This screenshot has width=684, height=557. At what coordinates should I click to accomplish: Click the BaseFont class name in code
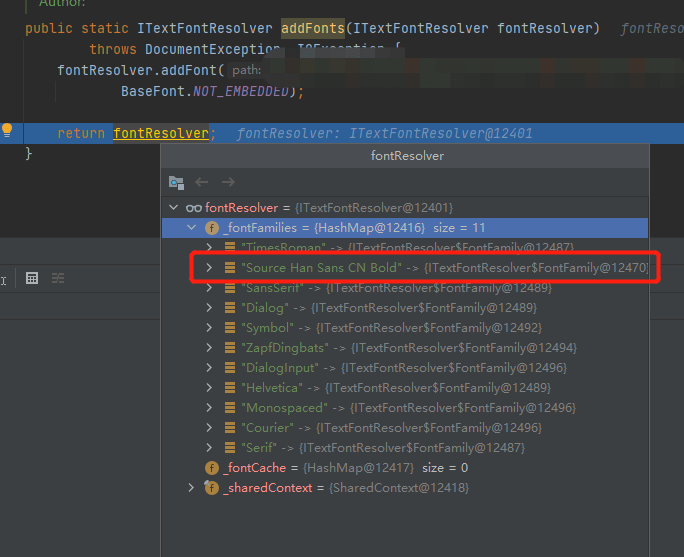(153, 92)
